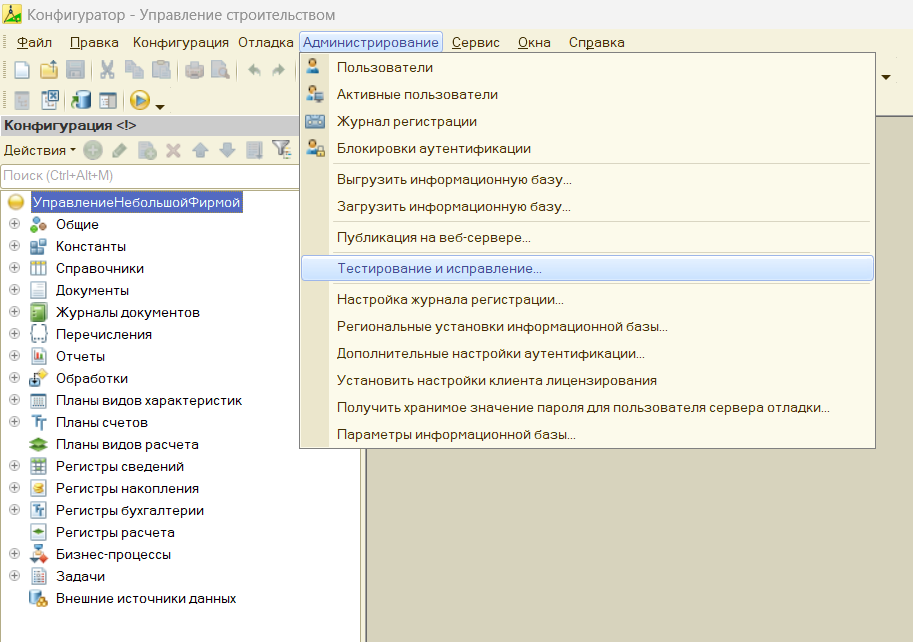Choose Выгрузить информационную базу

pyautogui.click(x=588, y=179)
